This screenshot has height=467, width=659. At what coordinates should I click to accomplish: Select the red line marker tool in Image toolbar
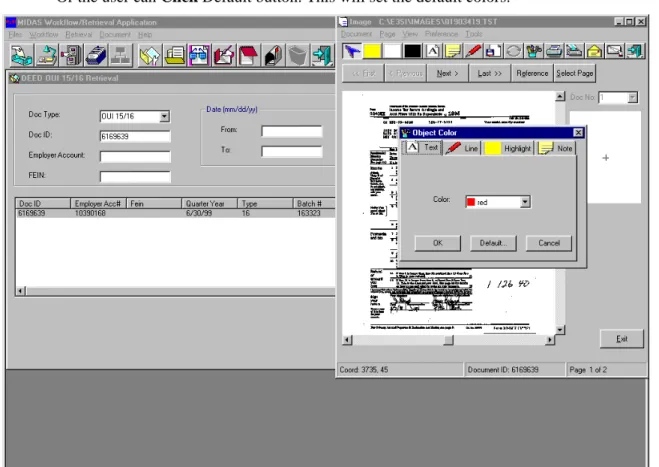(x=473, y=51)
